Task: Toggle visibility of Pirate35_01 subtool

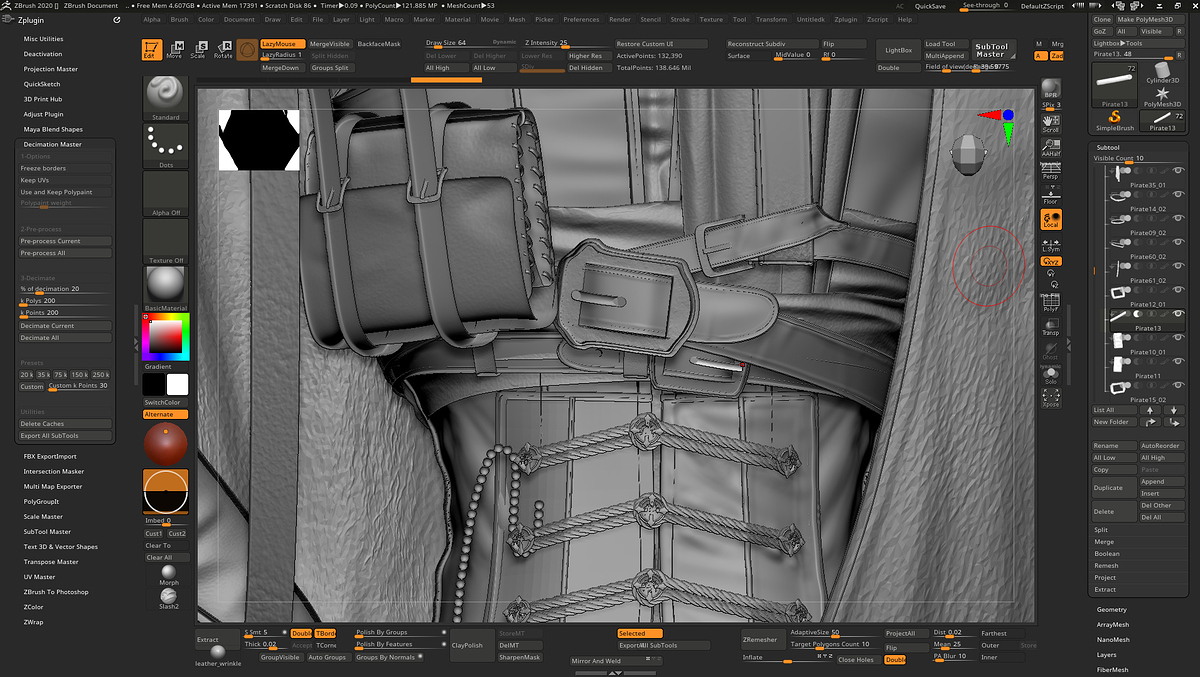Action: point(1178,171)
